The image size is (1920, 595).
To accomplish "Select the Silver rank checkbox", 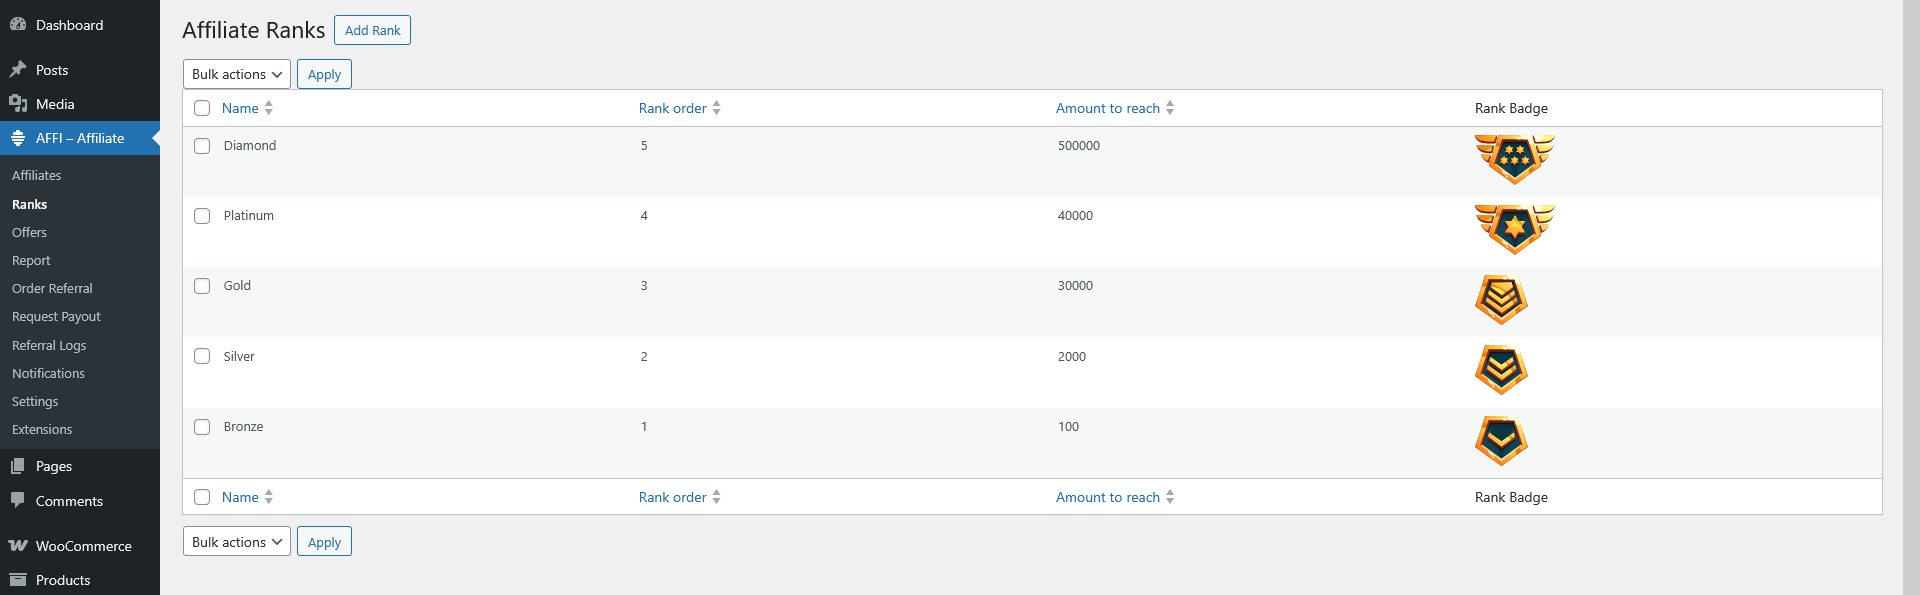I will [202, 356].
